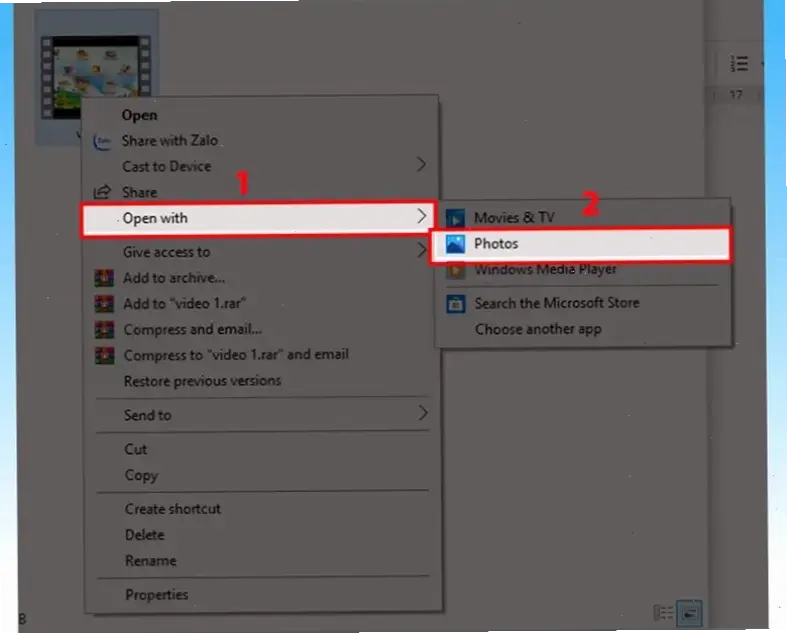Click WinRAR icon next to Add to archive
Screen dimensions: 787x633
click(x=104, y=278)
